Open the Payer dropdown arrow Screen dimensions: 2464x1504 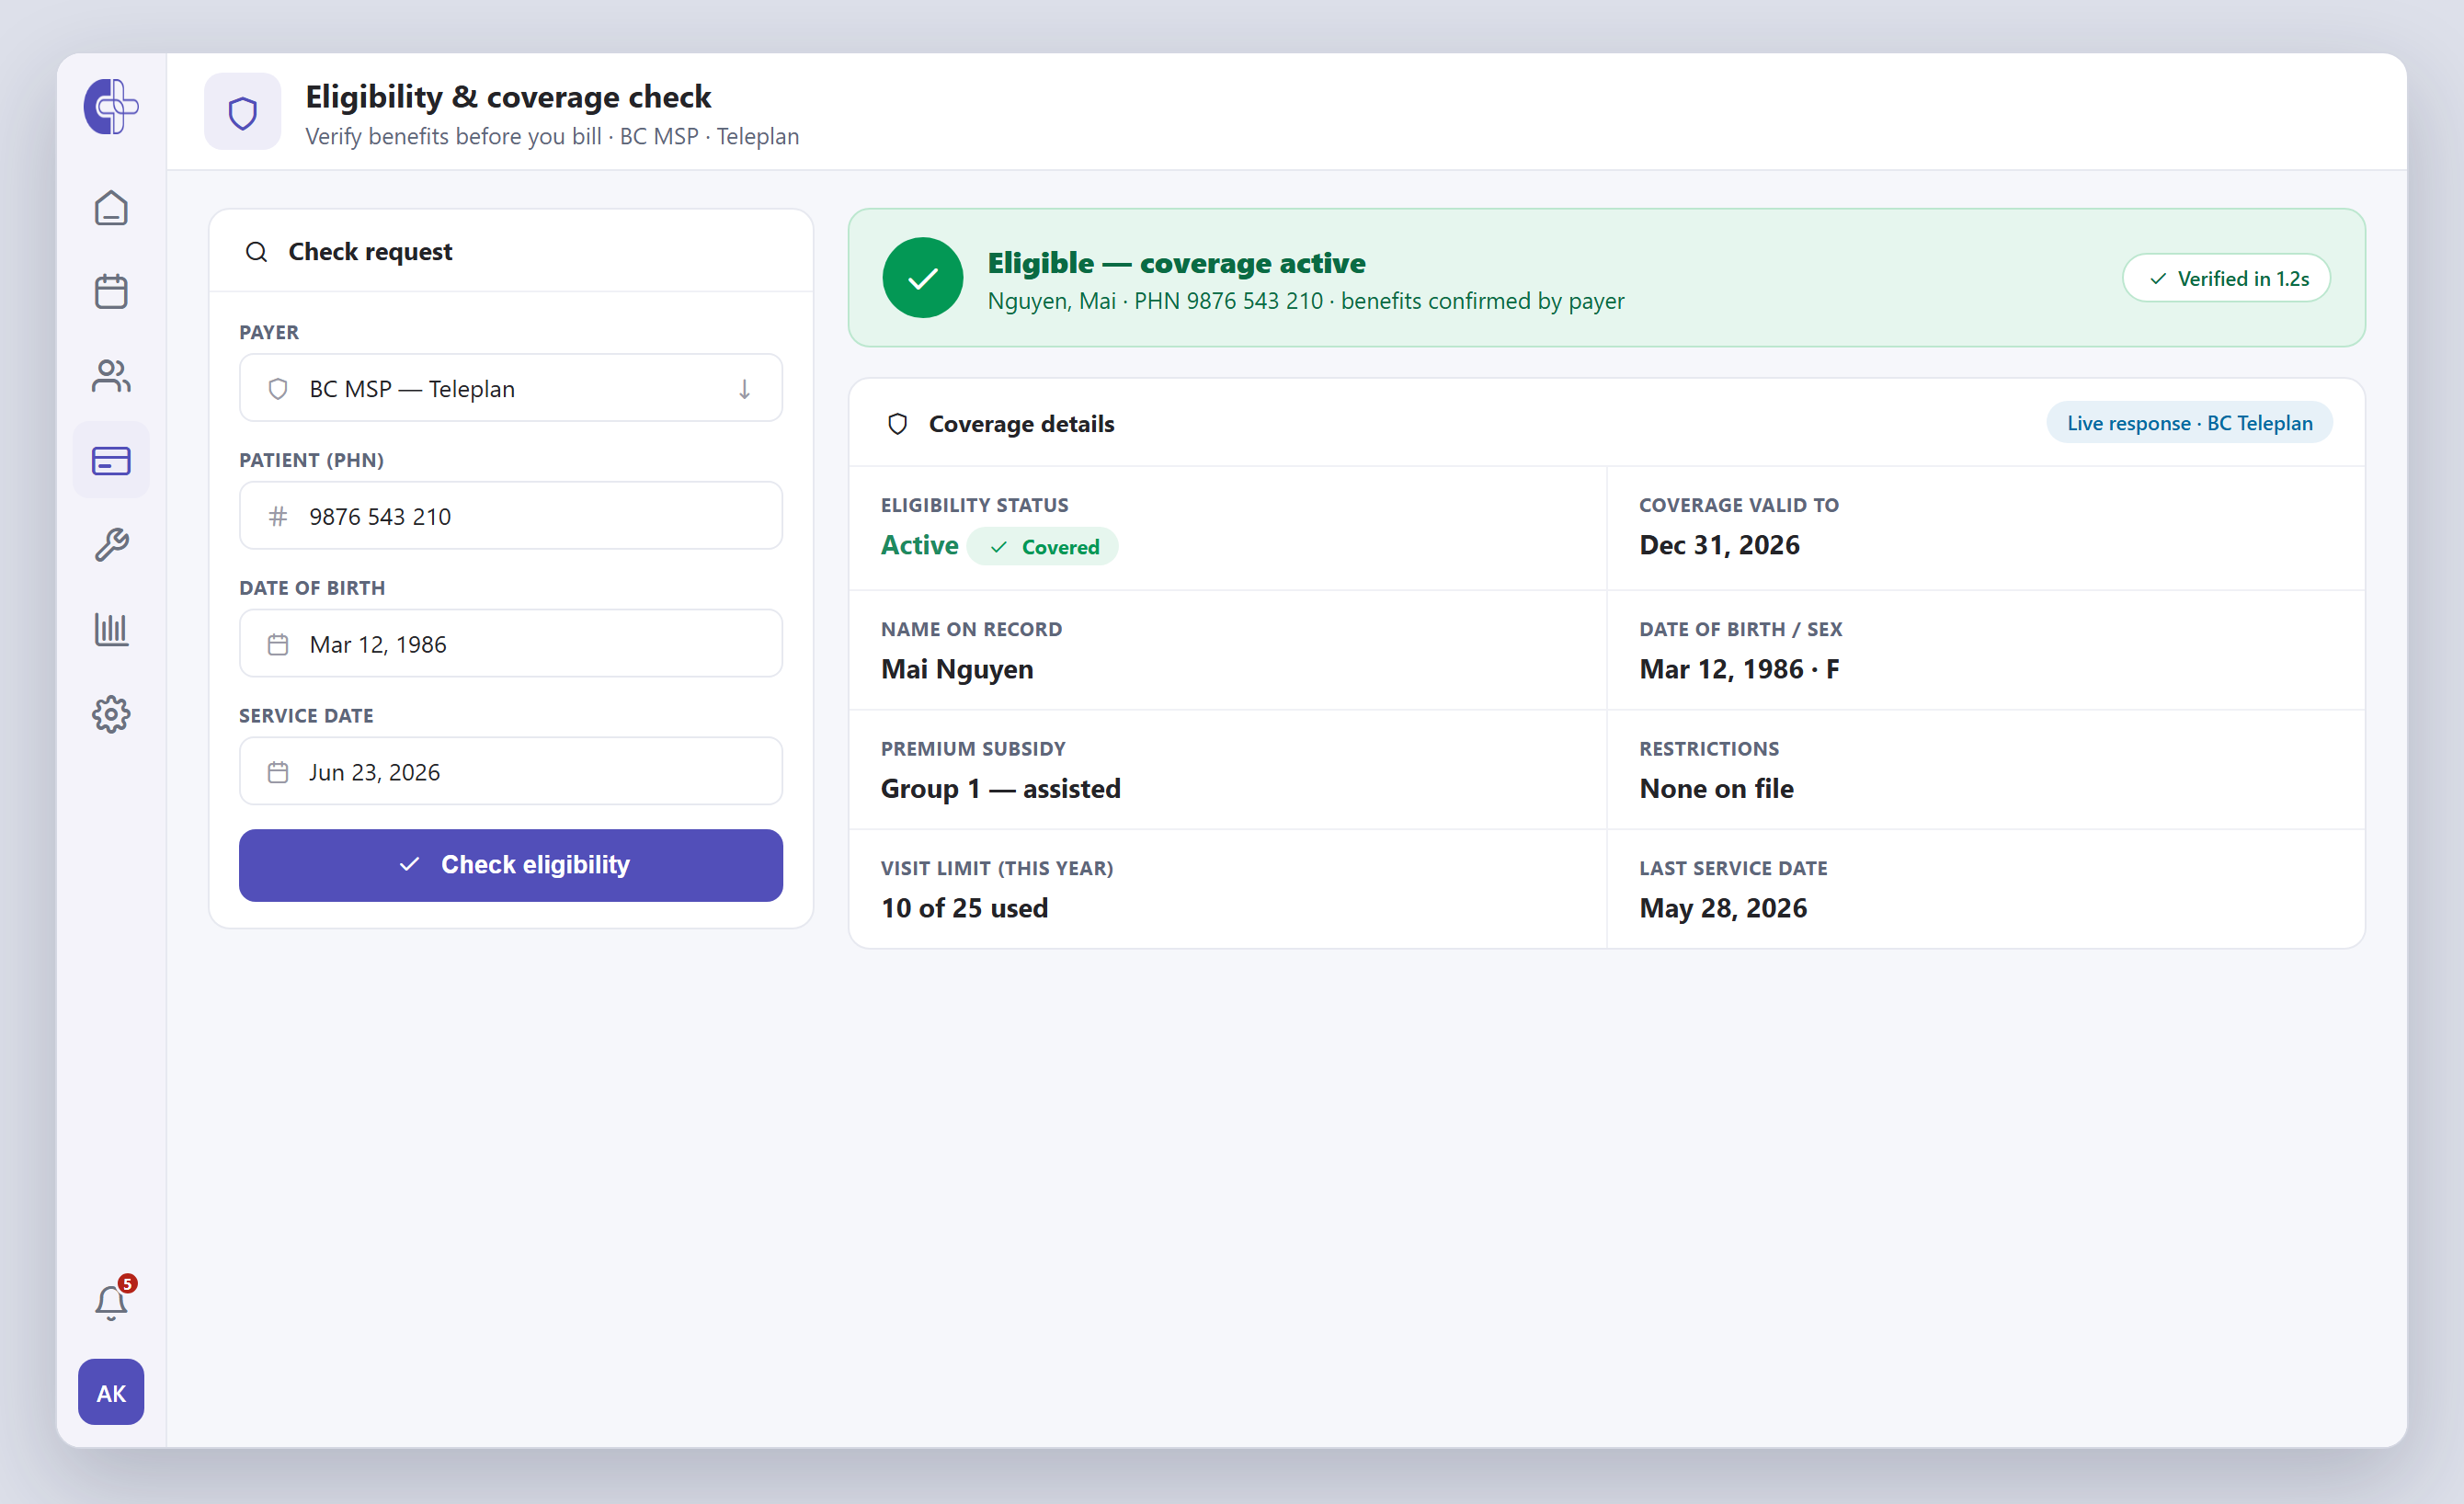pyautogui.click(x=744, y=389)
